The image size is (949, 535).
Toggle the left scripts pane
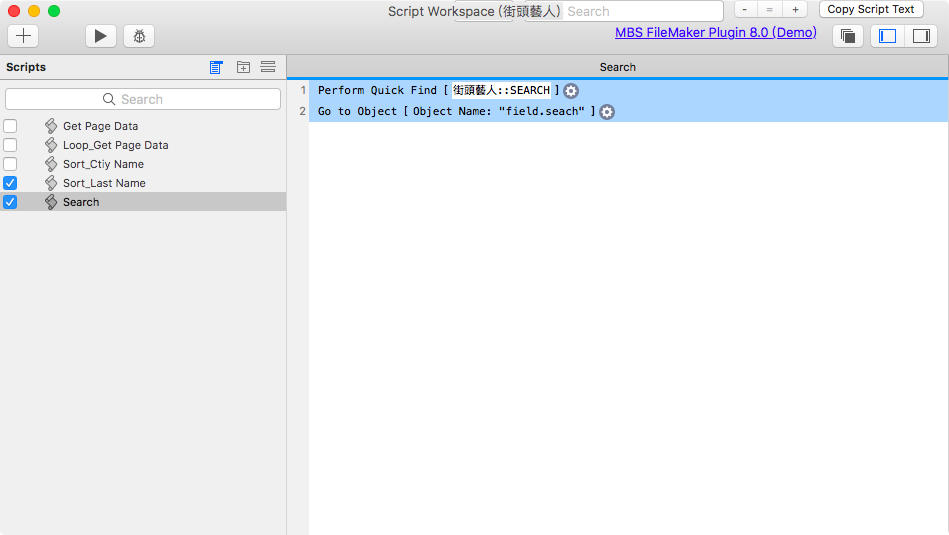click(x=888, y=36)
